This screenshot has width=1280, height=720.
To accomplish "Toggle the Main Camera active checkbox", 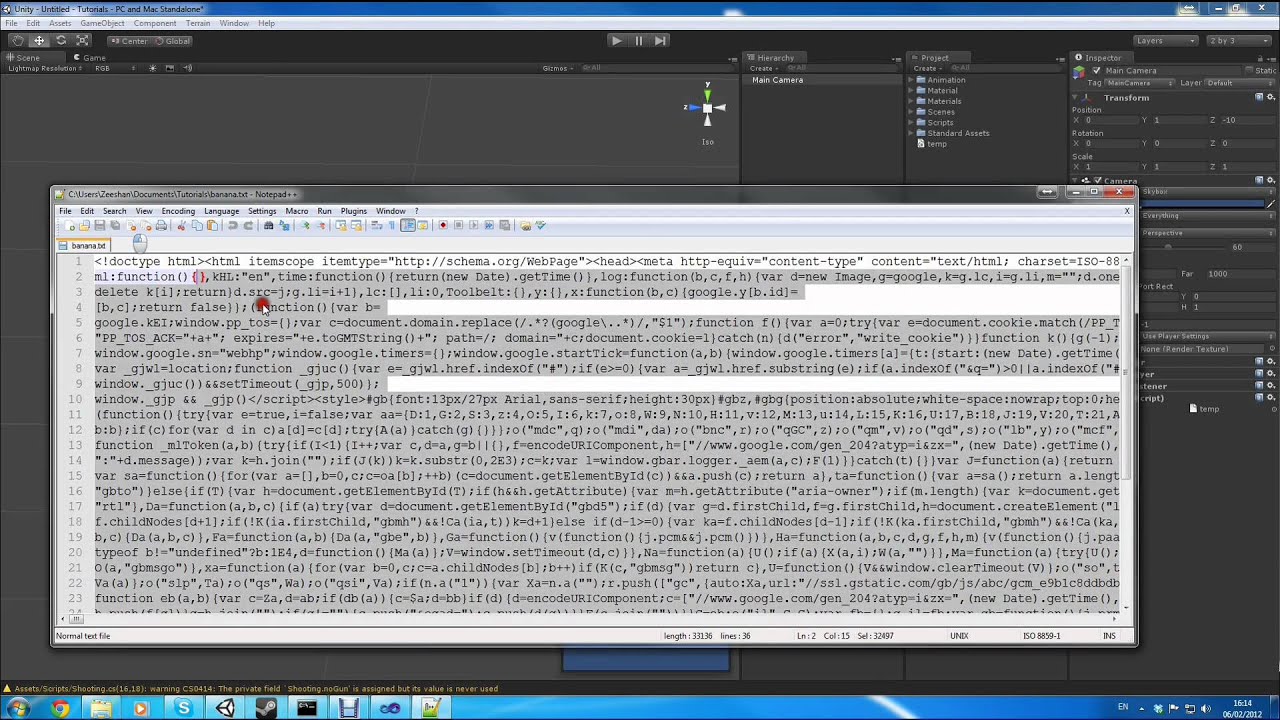I will pos(1097,71).
